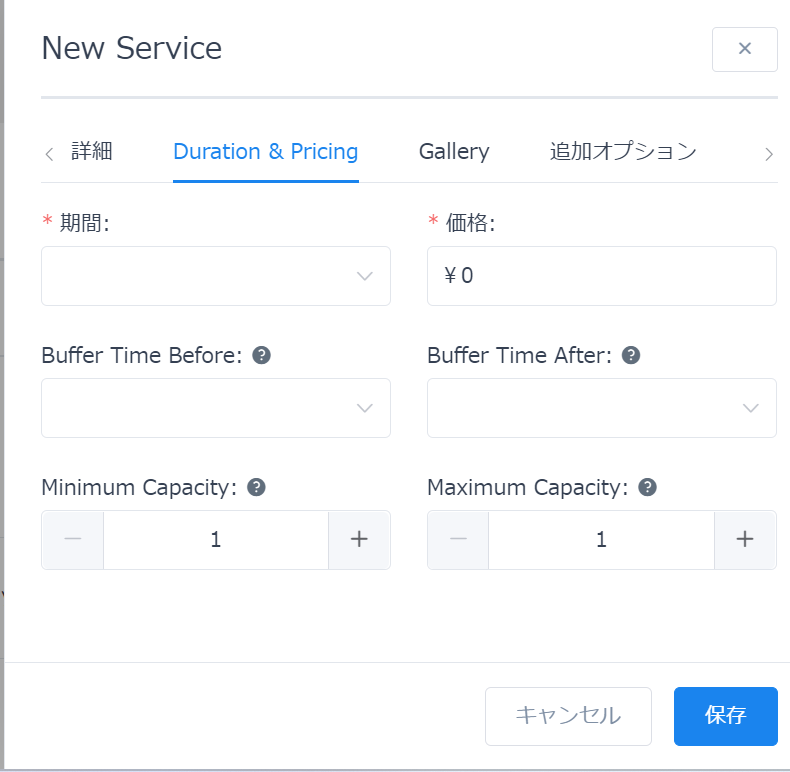Open the Gallery tab
Screen dimensions: 790x772
[x=454, y=152]
